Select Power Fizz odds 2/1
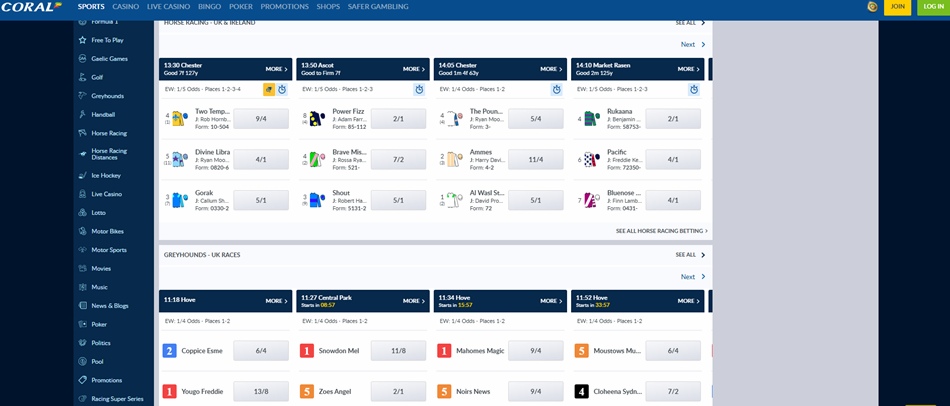This screenshot has height=406, width=950. point(398,119)
